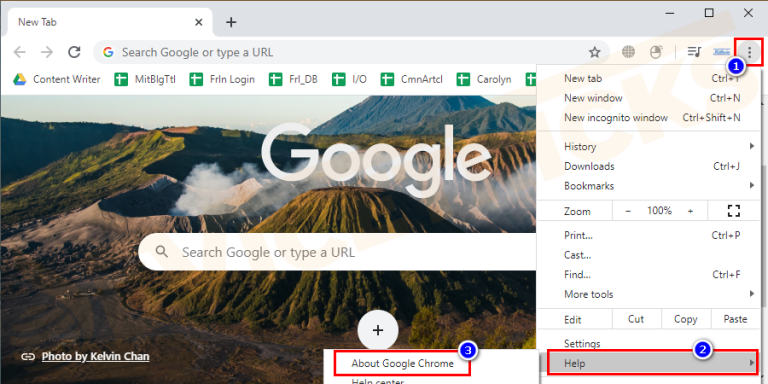Open the MitBlgTtl sheets bookmark

click(145, 79)
